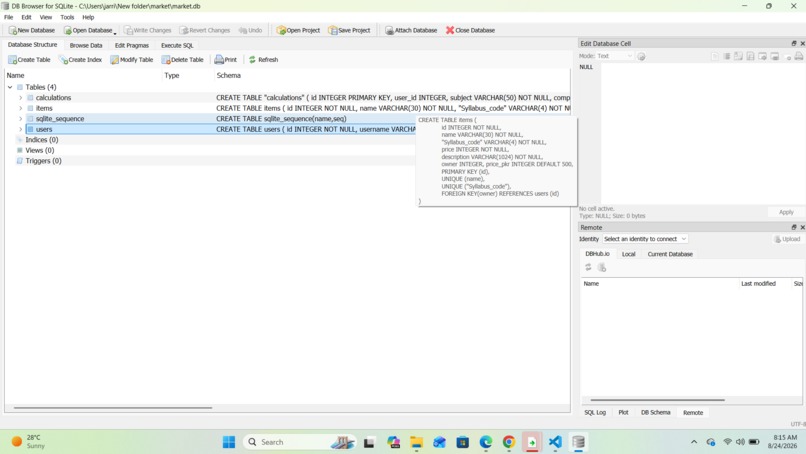Click the Type column header
This screenshot has height=454, width=806.
(188, 75)
